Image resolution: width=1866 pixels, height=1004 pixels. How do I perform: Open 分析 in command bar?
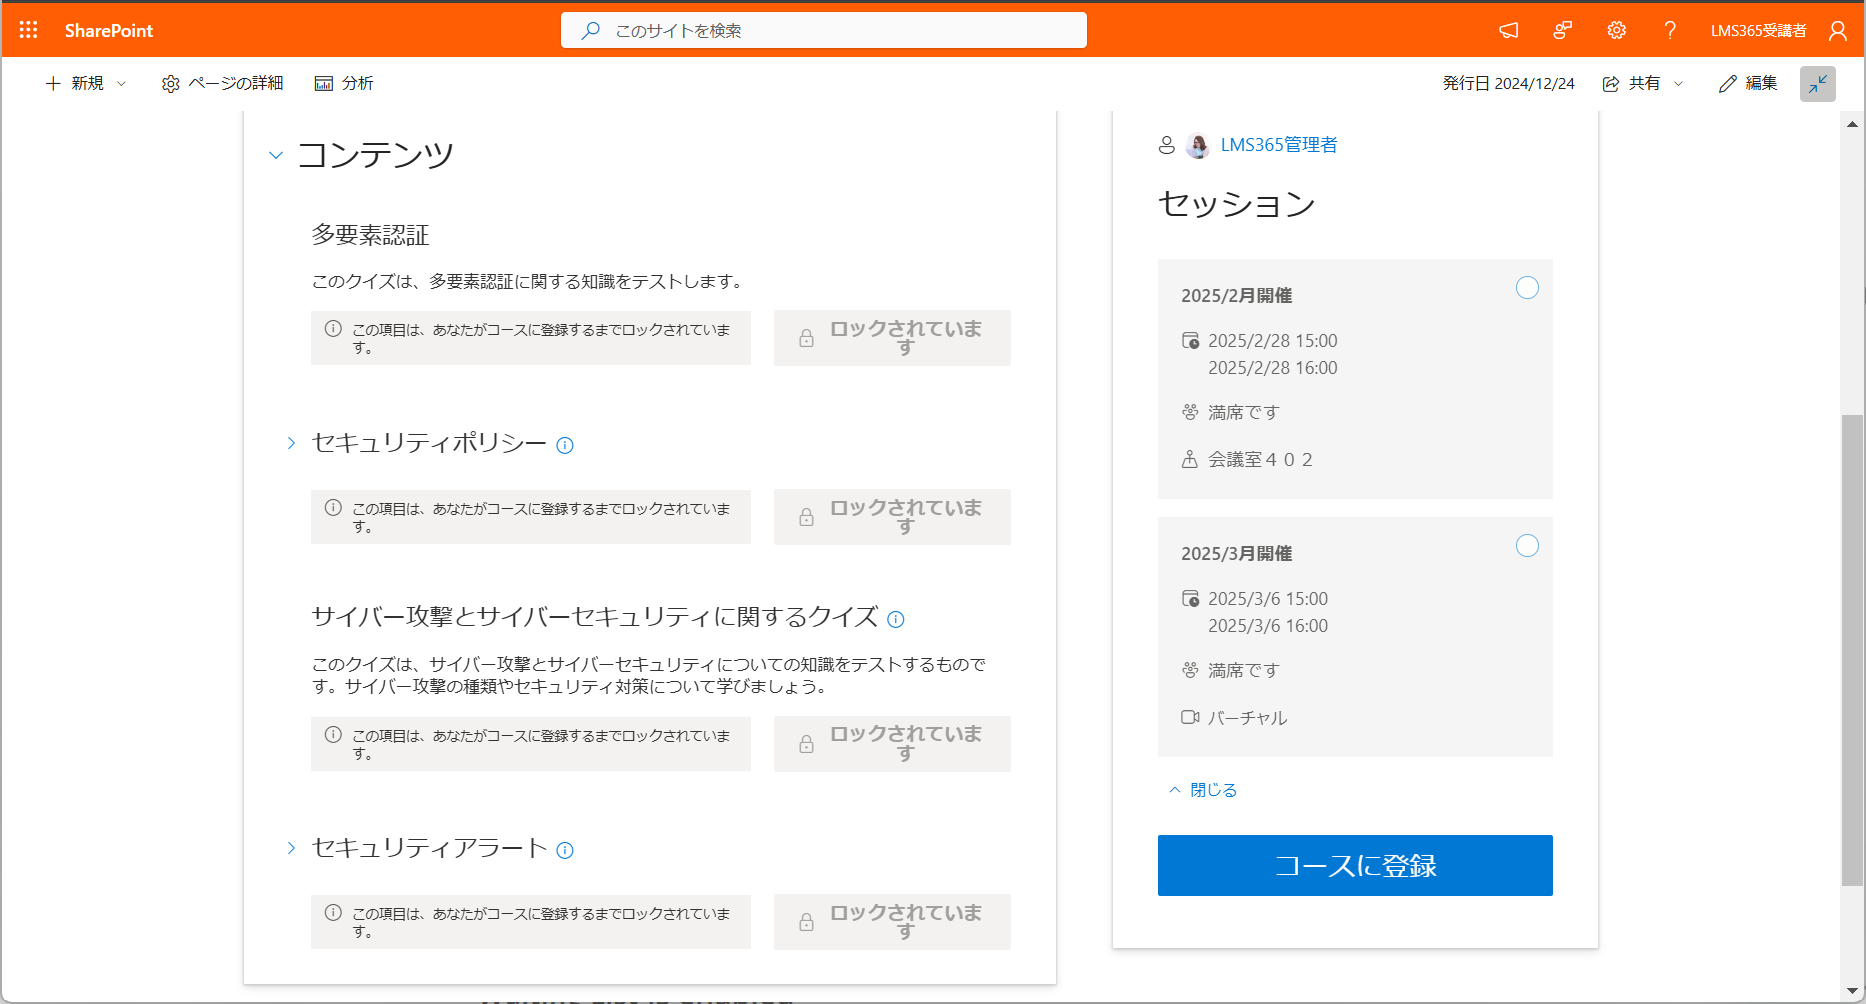coord(344,83)
